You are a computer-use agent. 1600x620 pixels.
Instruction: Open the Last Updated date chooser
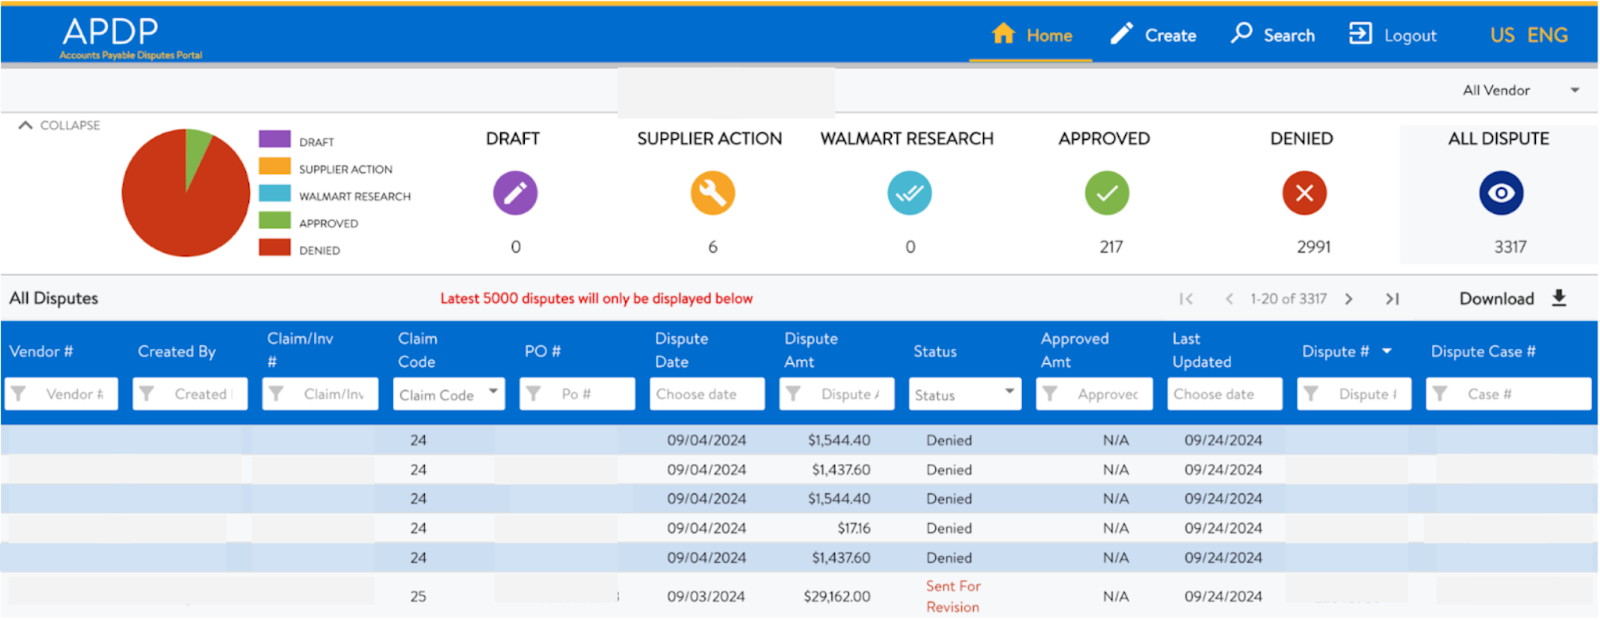(x=1225, y=394)
